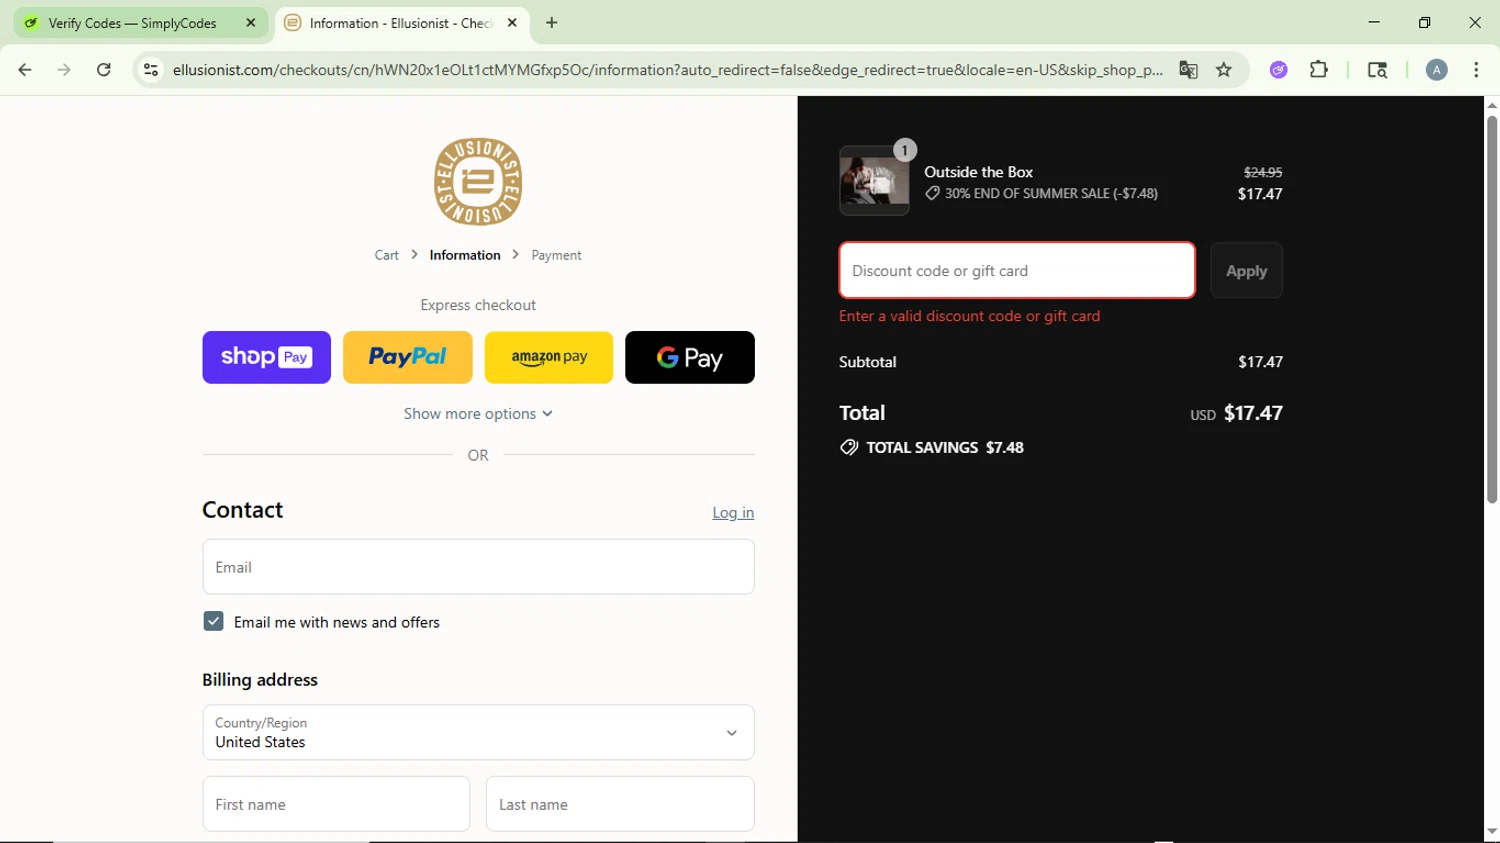The width and height of the screenshot is (1500, 843).
Task: Open Country/Region dropdown
Action: (x=478, y=732)
